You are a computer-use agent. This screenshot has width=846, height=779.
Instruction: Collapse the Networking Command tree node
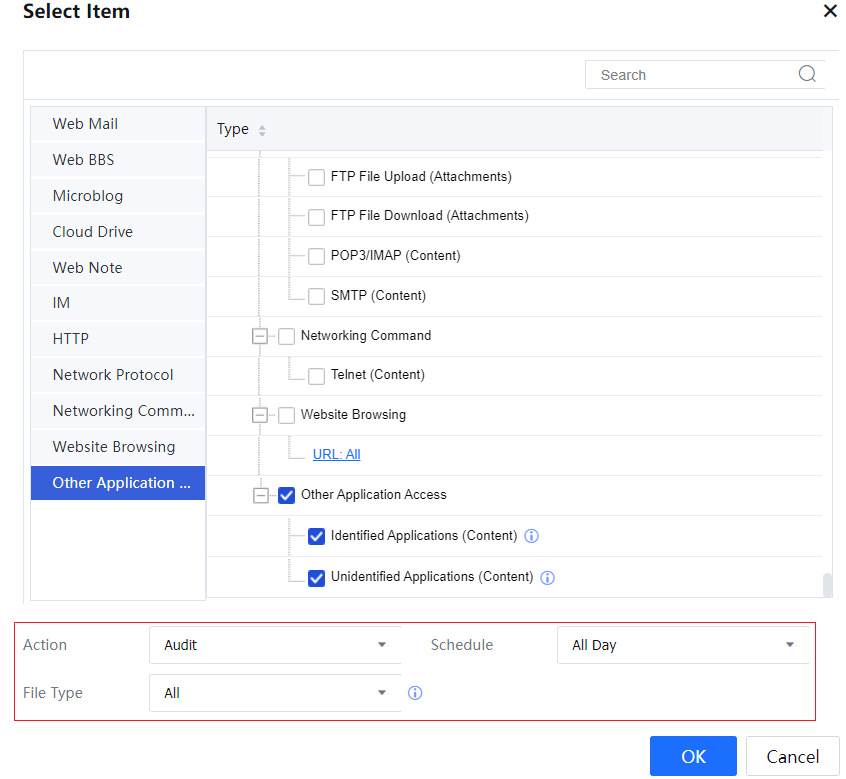click(260, 336)
